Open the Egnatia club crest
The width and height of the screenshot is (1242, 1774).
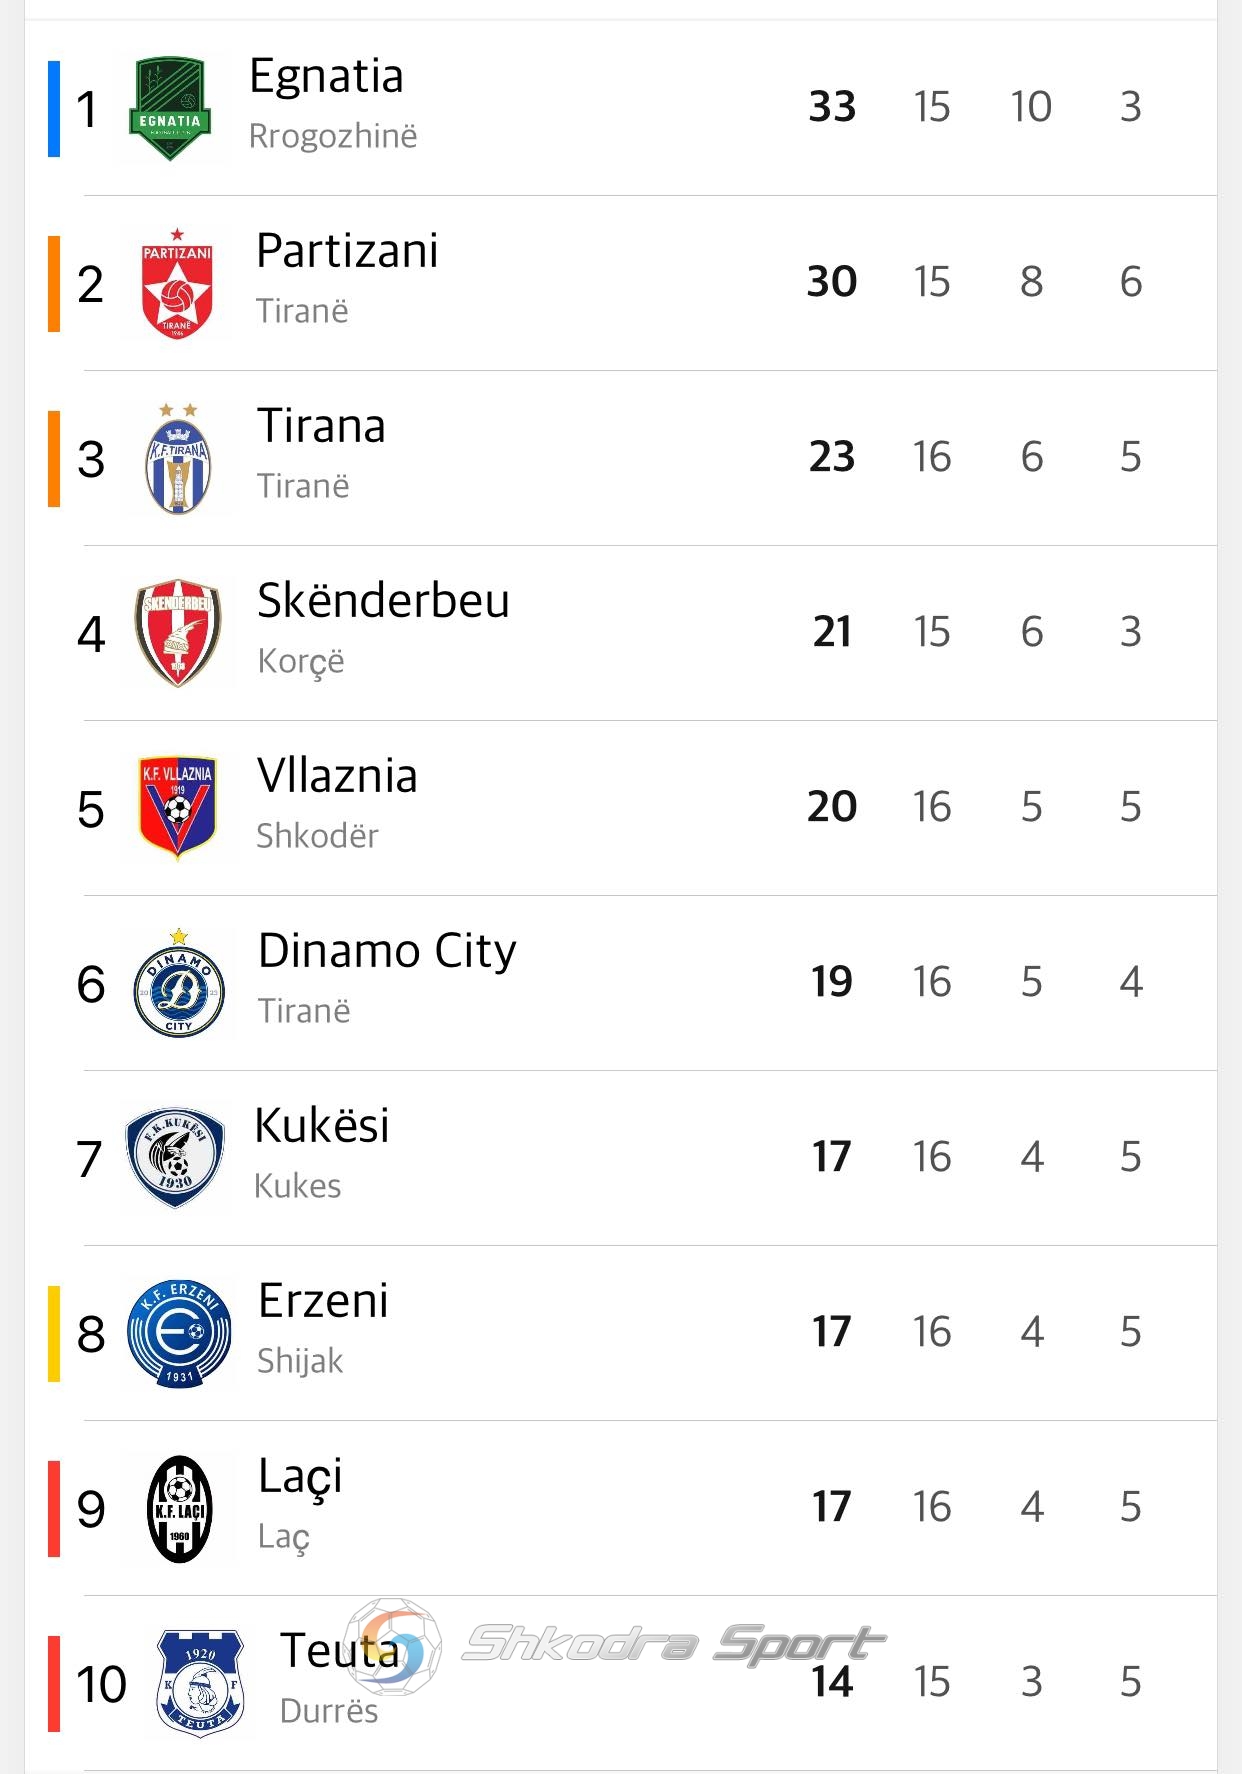pos(170,108)
